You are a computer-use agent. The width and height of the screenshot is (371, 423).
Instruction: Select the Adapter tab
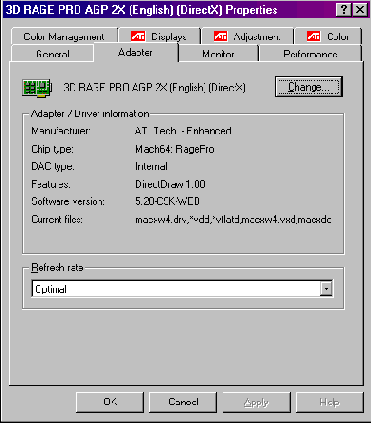tap(136, 53)
